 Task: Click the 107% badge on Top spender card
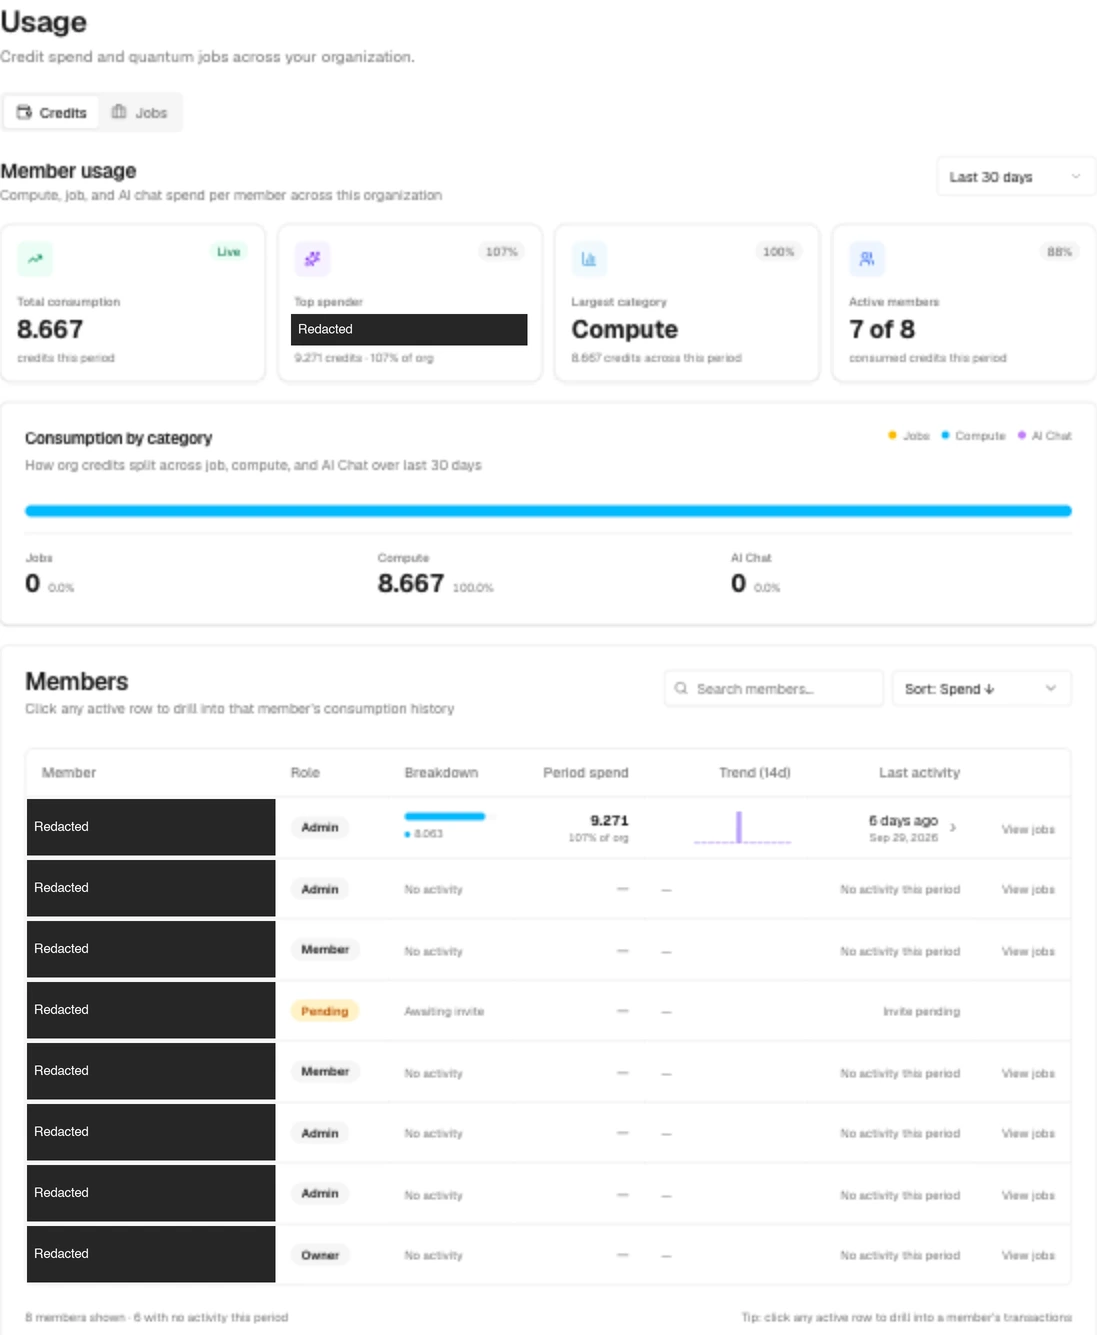pos(501,252)
